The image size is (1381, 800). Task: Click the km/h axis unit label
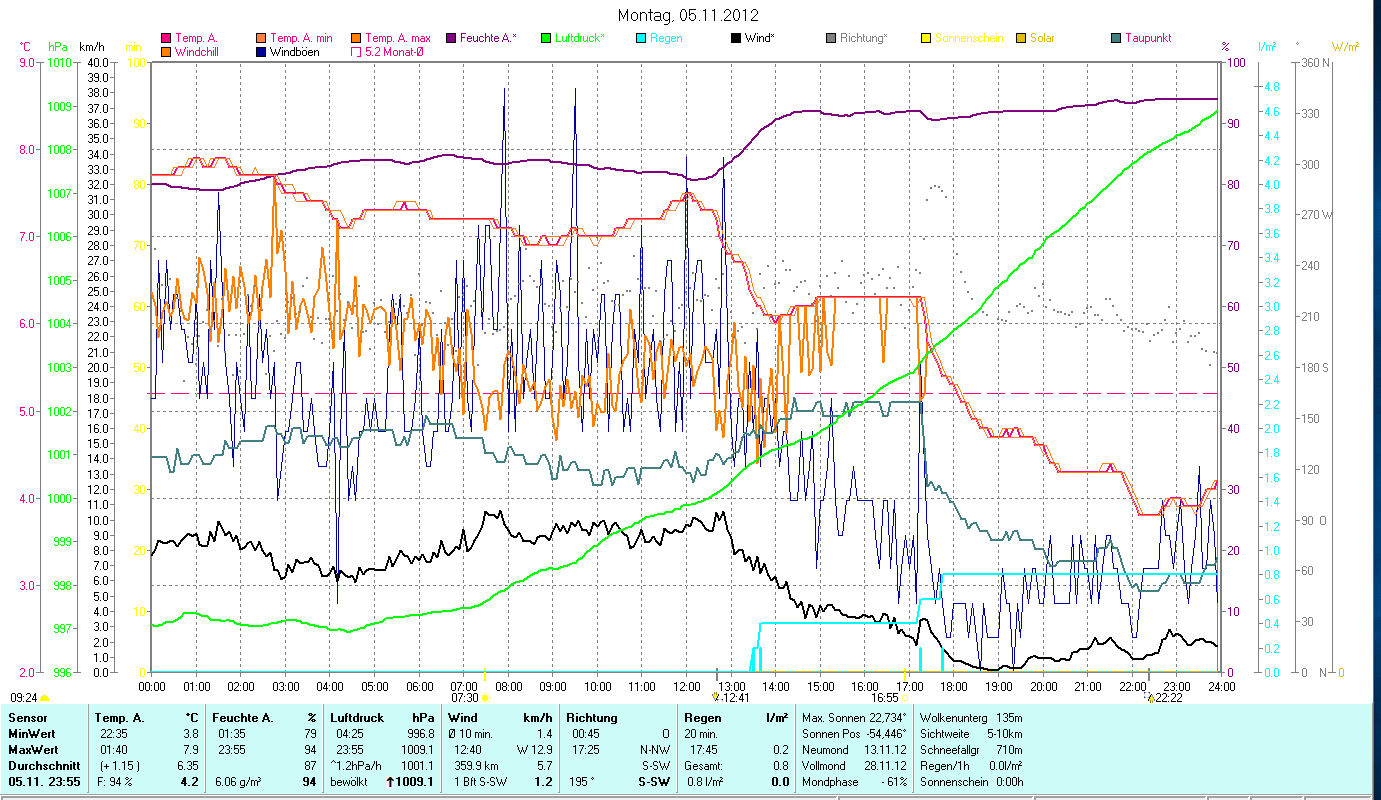(x=91, y=47)
